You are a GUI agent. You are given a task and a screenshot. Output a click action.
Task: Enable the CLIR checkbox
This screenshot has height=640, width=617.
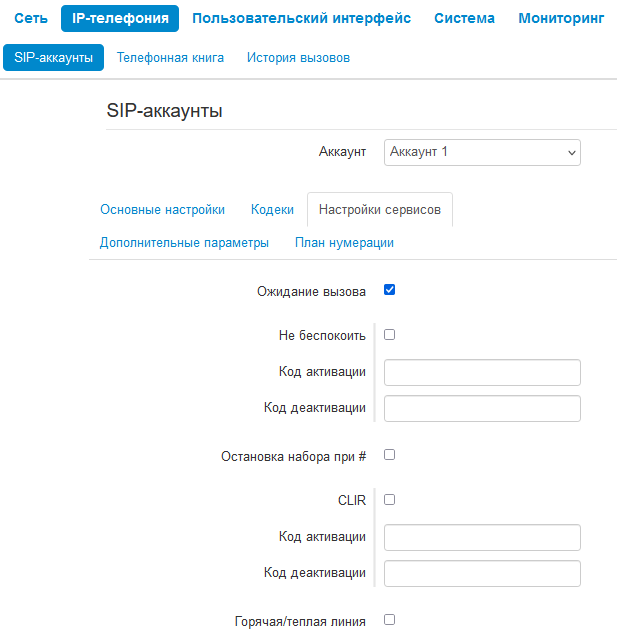(390, 499)
